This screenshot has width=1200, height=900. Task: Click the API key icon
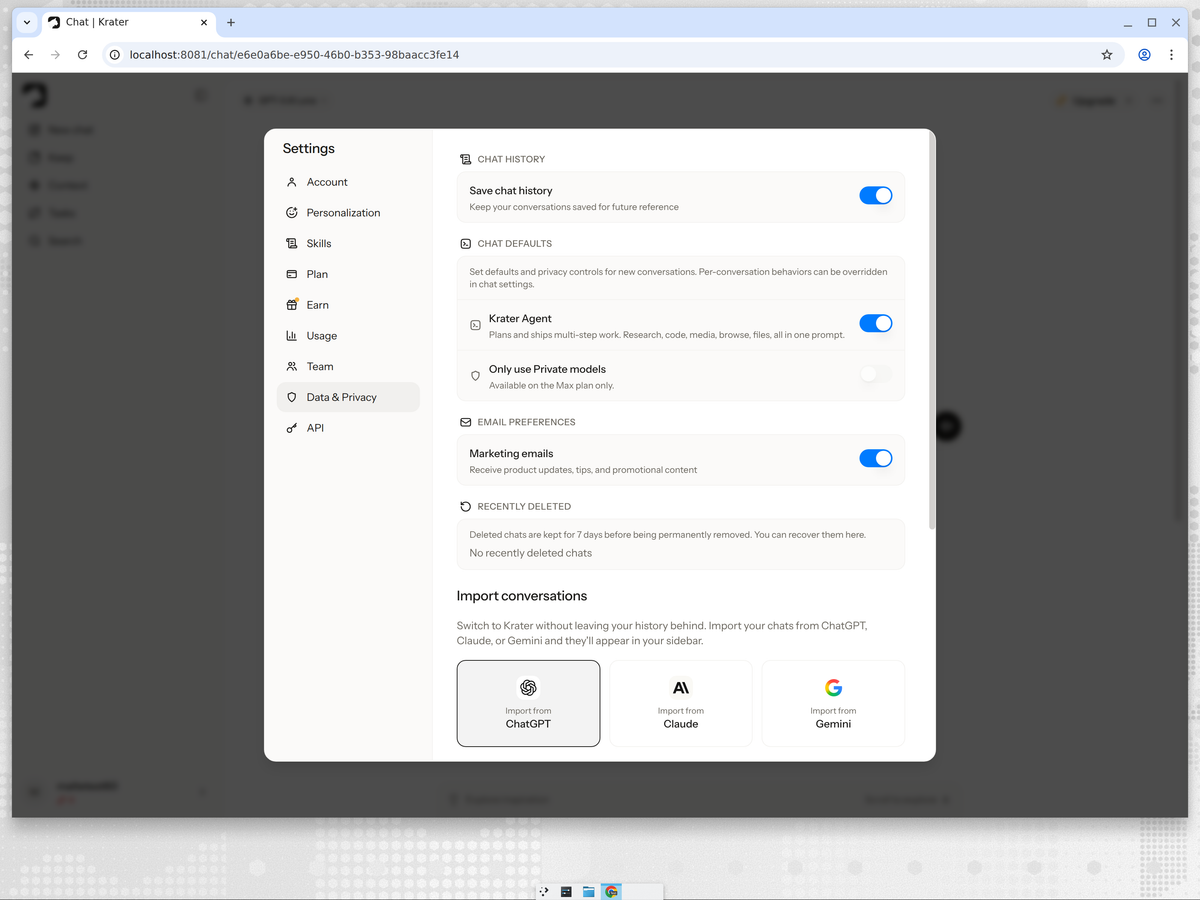pos(292,428)
